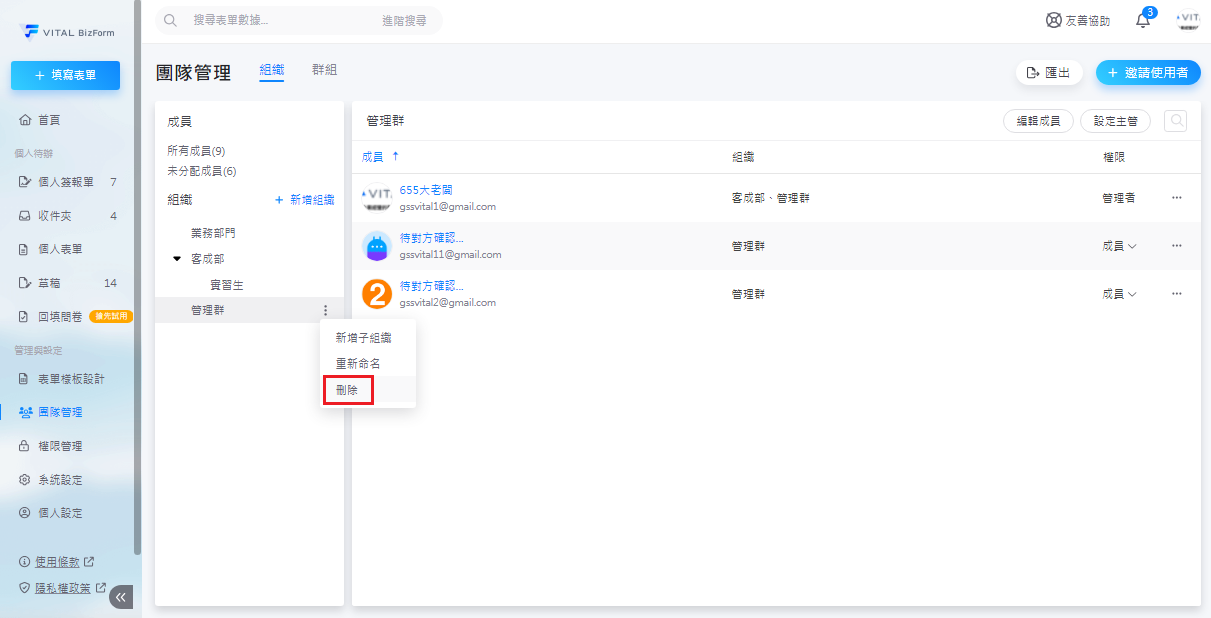Click the member search magnifier icon

1175,121
